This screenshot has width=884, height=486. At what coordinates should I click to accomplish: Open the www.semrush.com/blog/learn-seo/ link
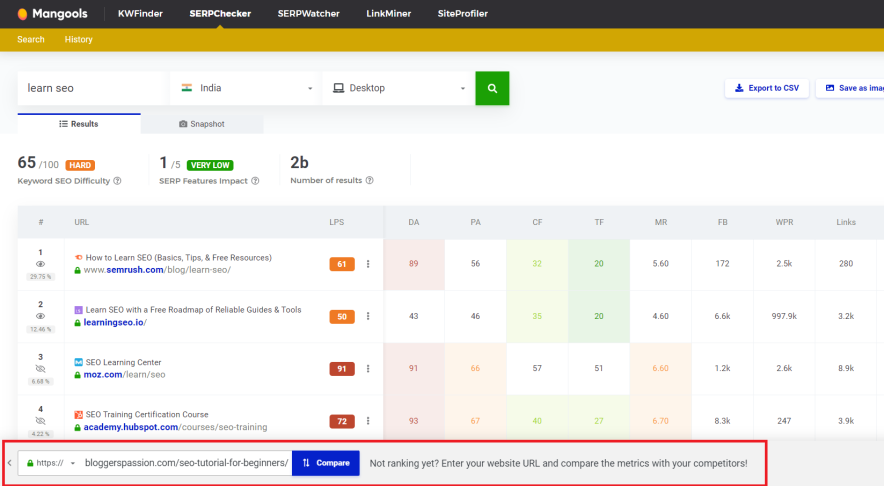point(157,270)
